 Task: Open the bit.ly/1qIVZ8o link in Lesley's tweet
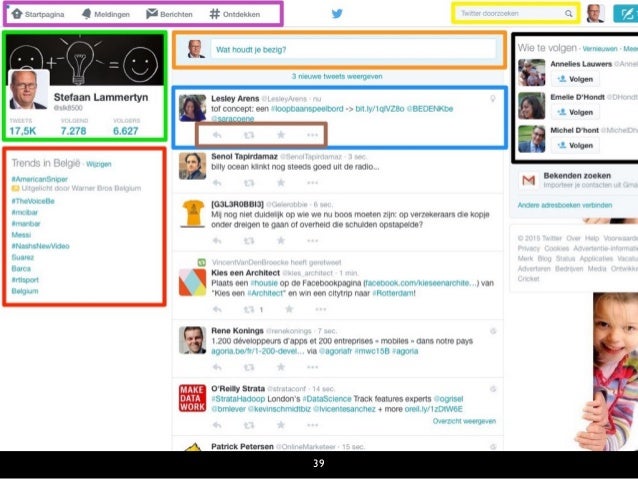point(380,109)
